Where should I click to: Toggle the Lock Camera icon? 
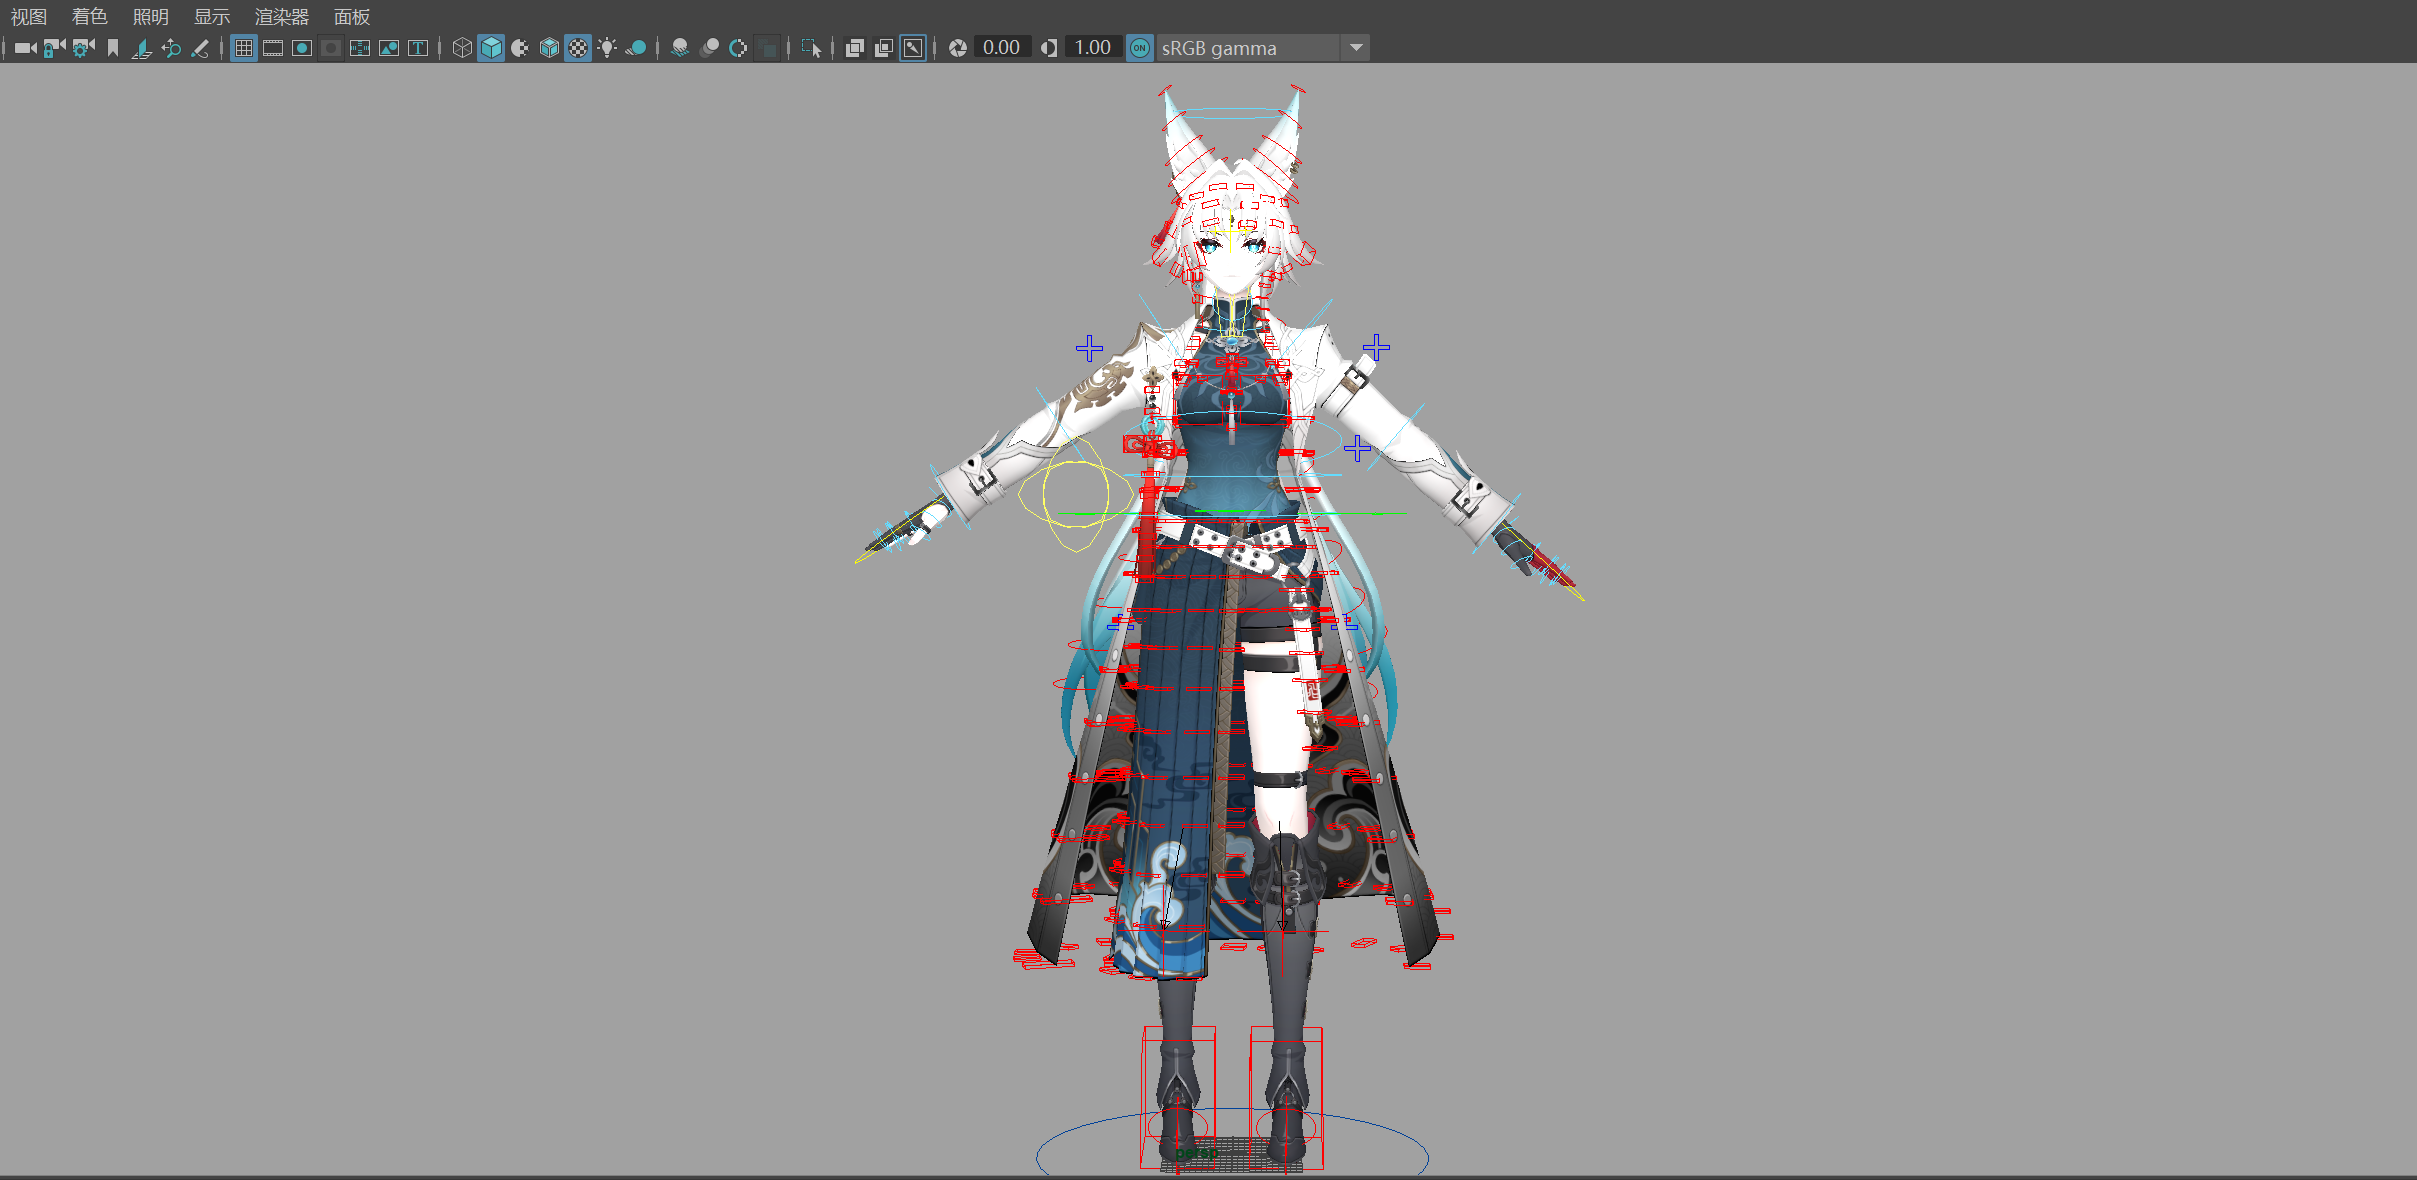[x=54, y=48]
